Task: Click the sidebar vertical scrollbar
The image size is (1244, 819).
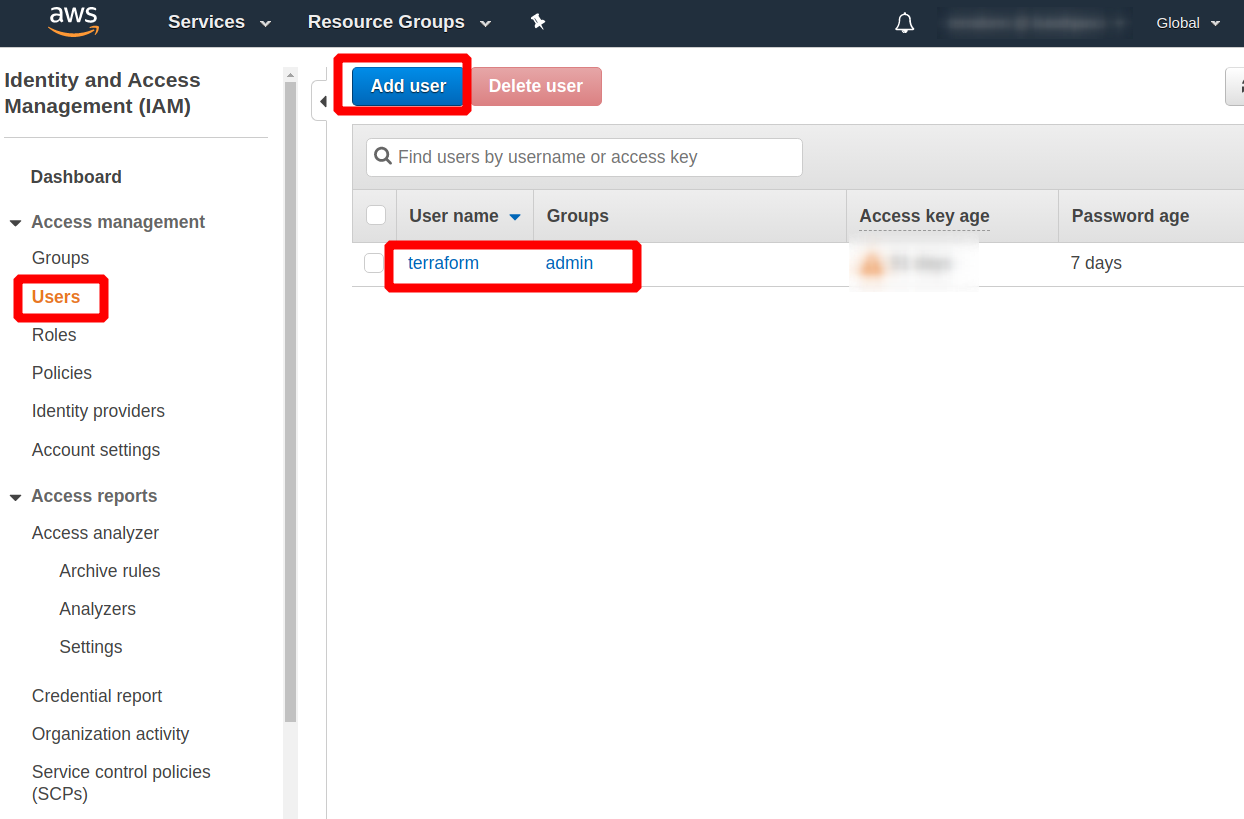Action: click(290, 400)
